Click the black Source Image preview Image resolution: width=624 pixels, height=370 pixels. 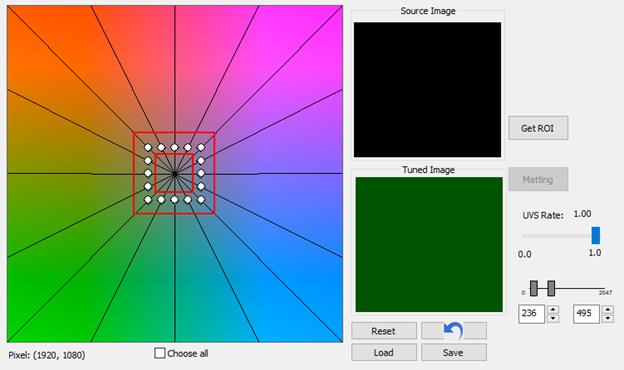point(428,90)
